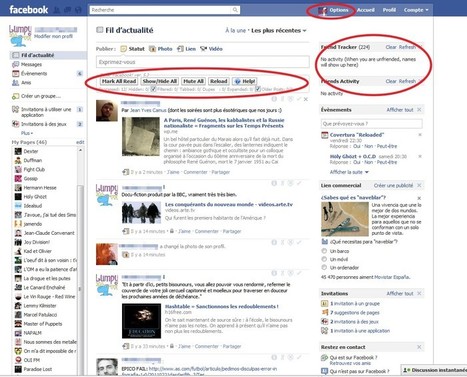Screen dimensions: 467x377
Task: Click the Exprimez-vous status field
Action: point(203,62)
